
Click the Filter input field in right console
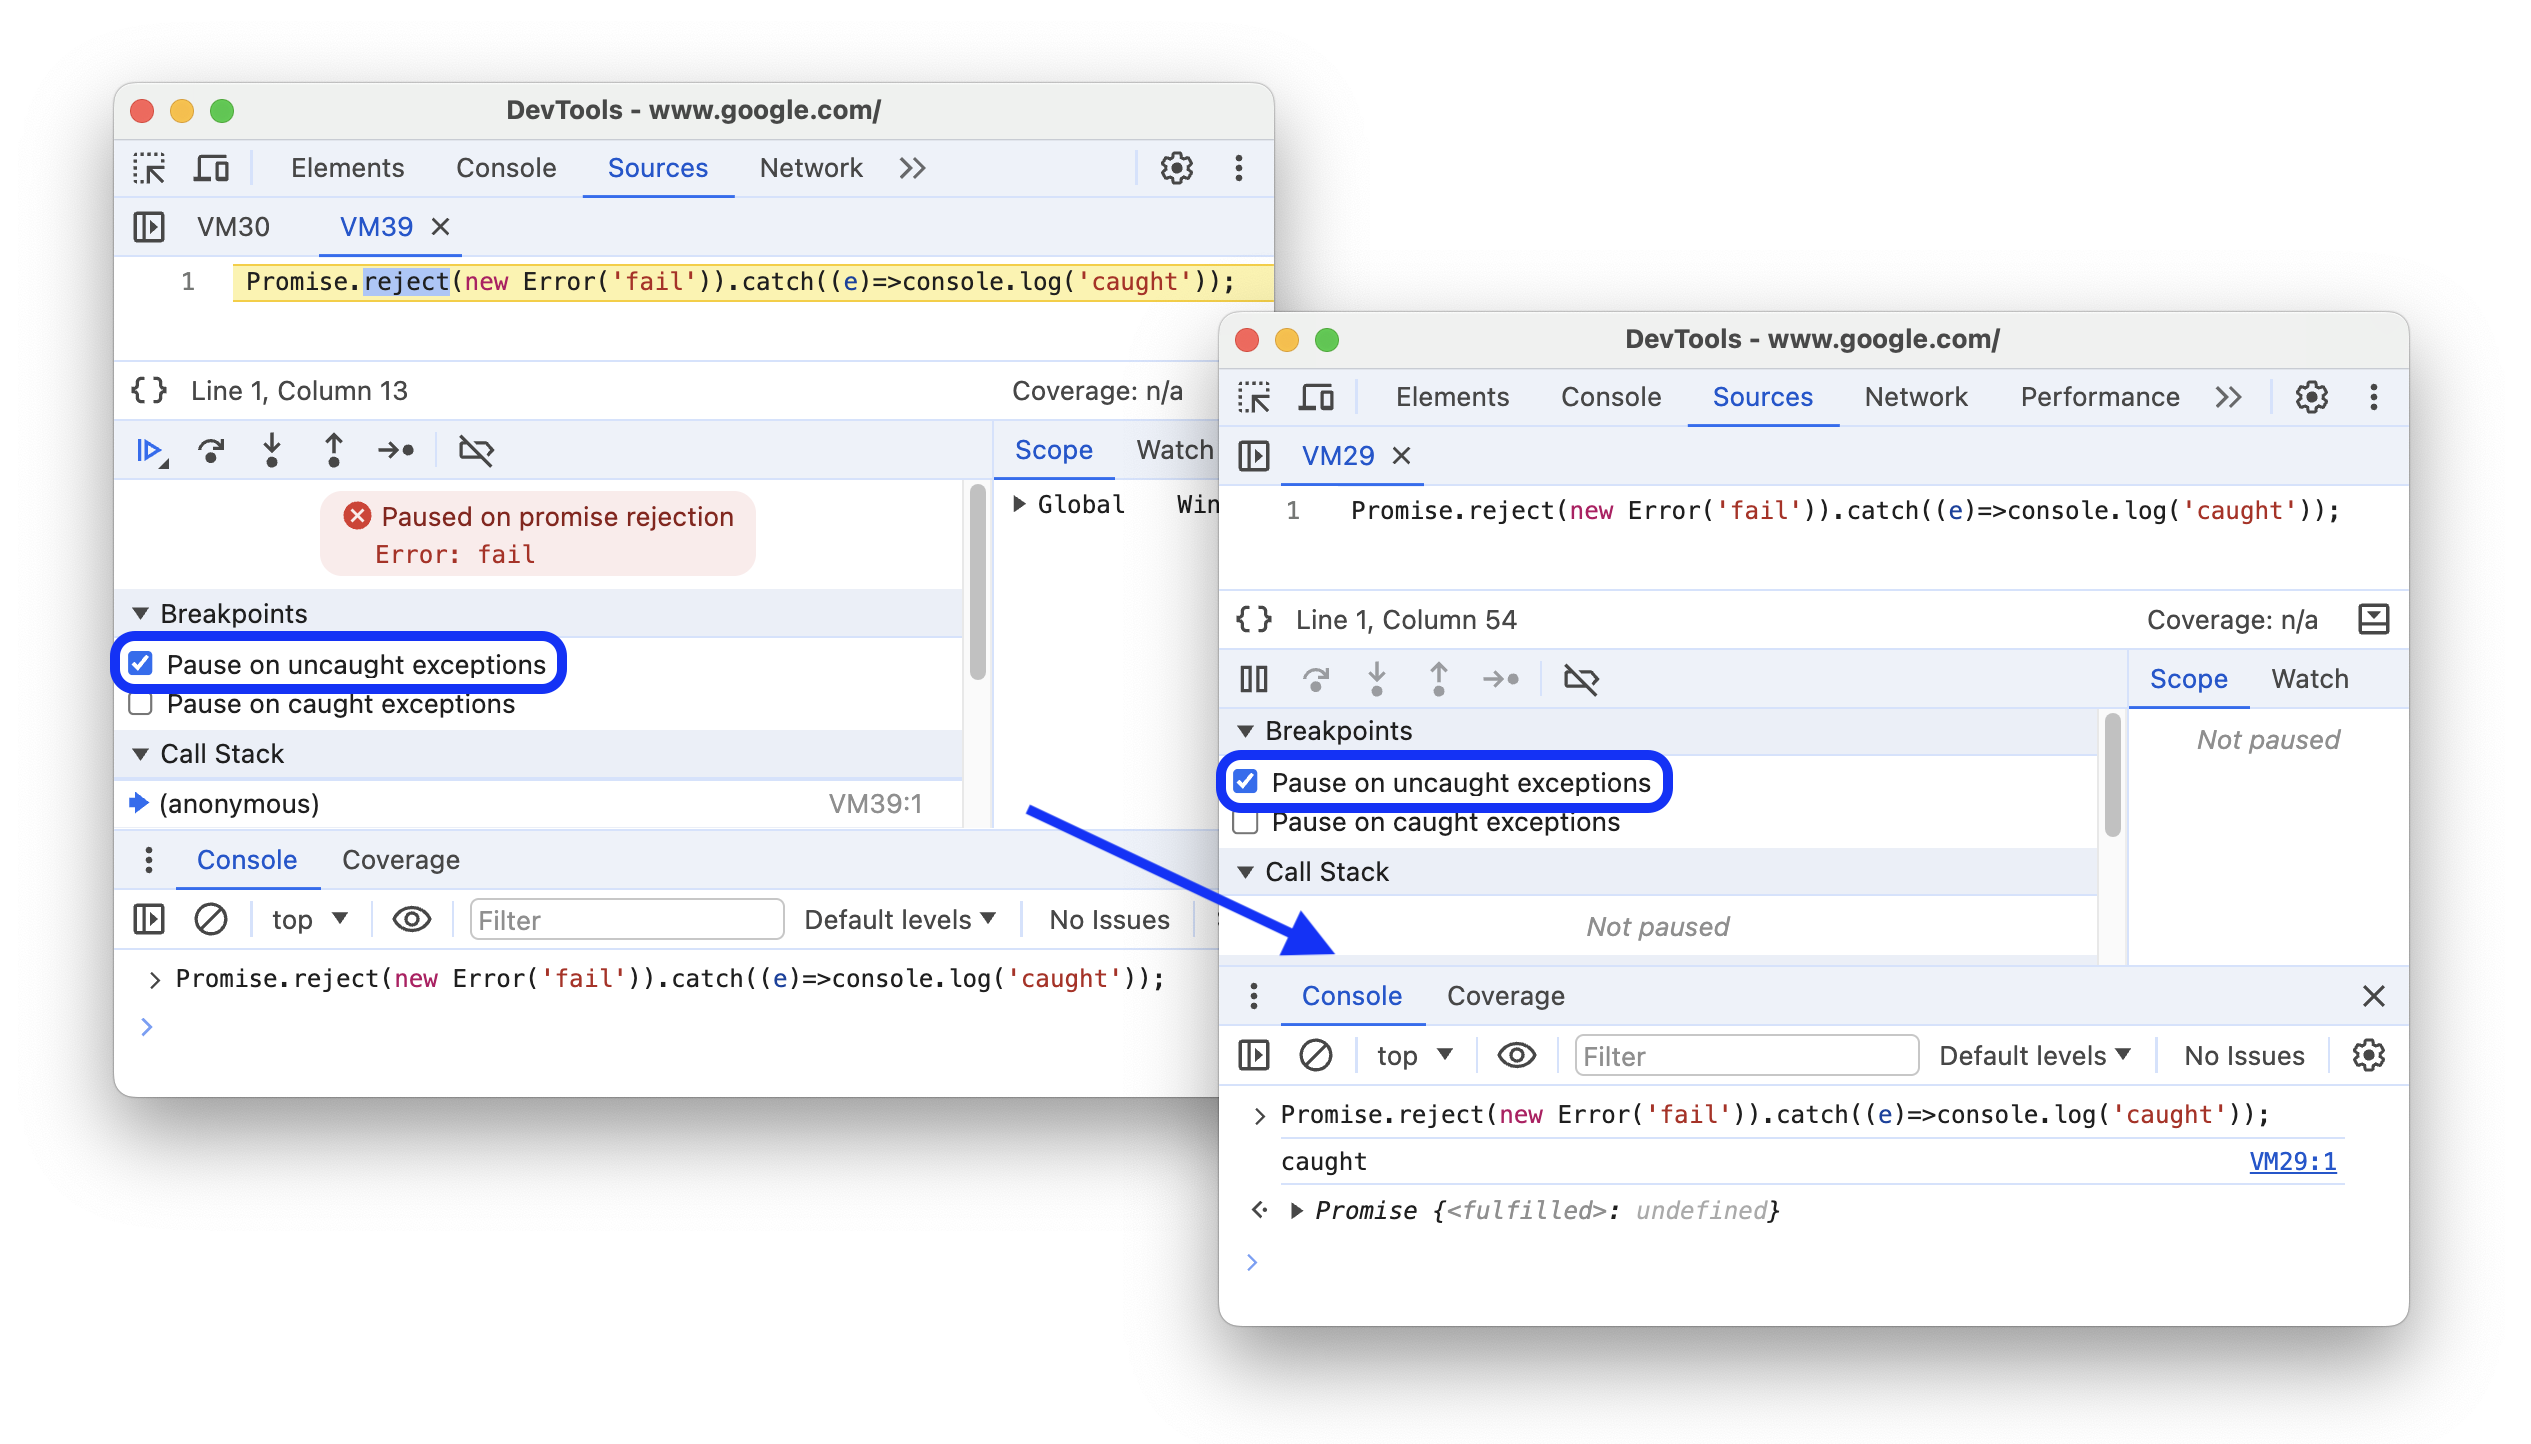click(x=1738, y=1055)
